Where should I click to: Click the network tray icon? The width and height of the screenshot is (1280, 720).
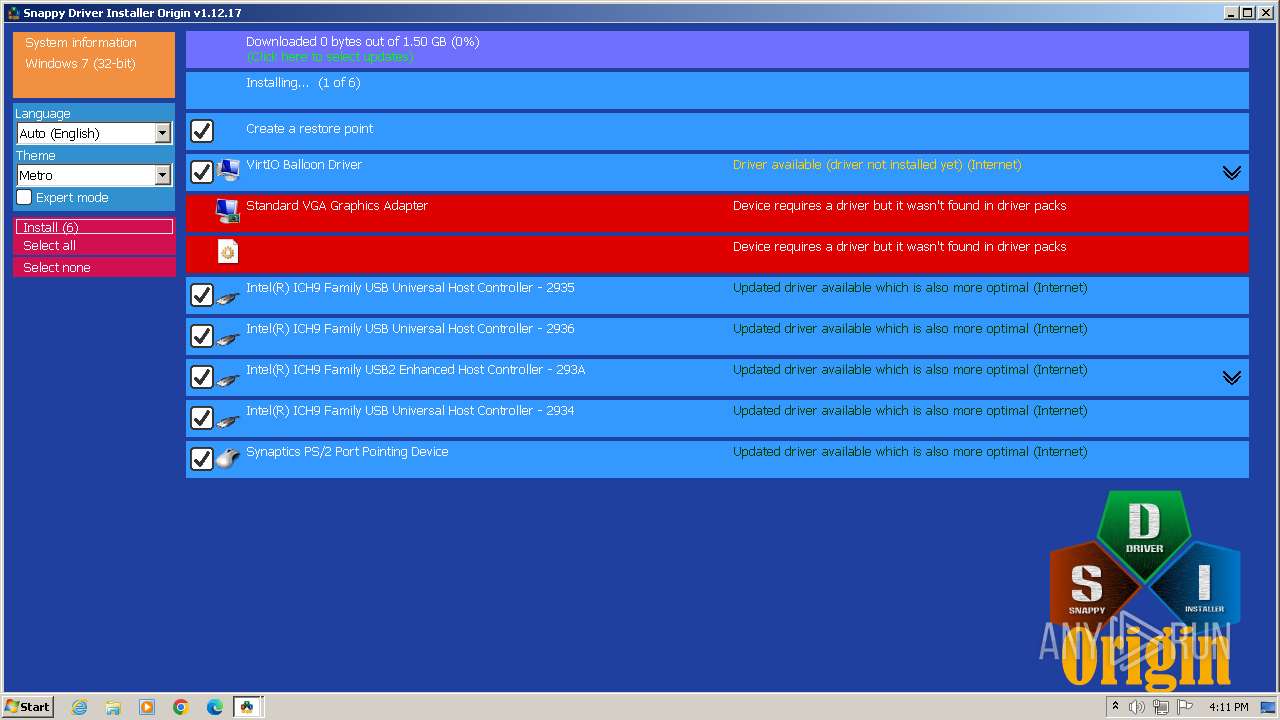[x=1160, y=707]
